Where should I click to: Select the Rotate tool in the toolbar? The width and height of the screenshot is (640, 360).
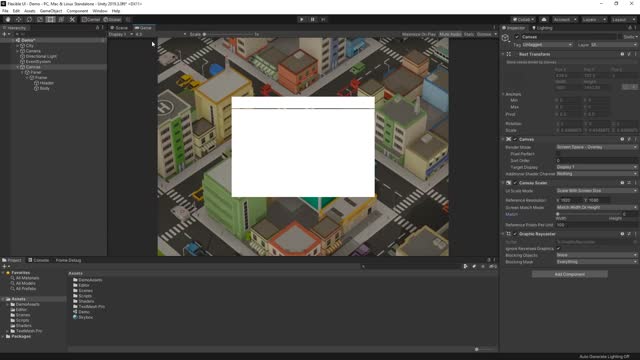pos(29,19)
